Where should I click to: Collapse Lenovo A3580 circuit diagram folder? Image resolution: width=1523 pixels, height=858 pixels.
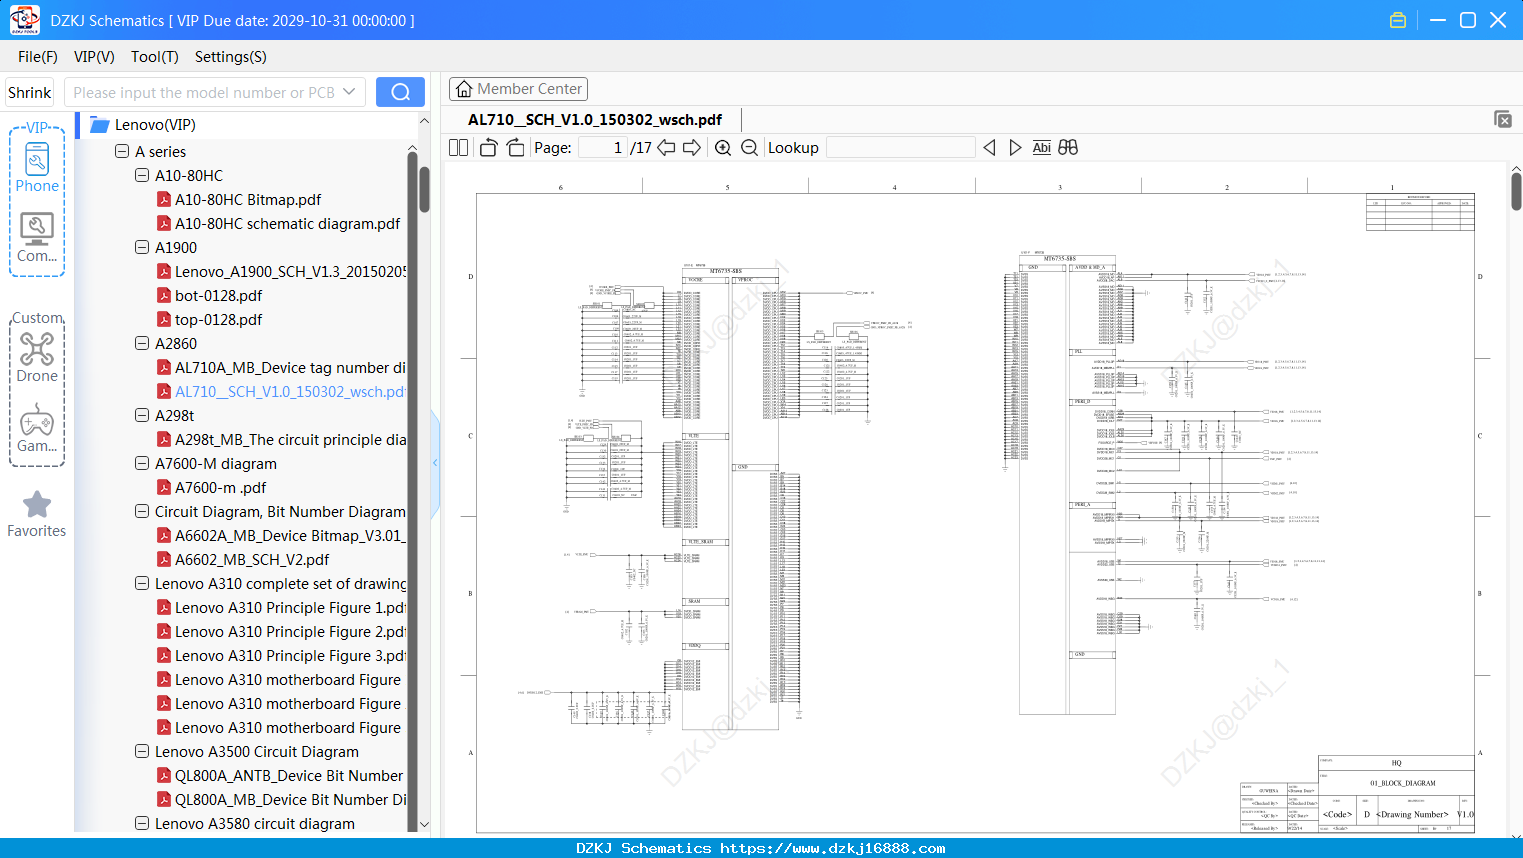(142, 823)
